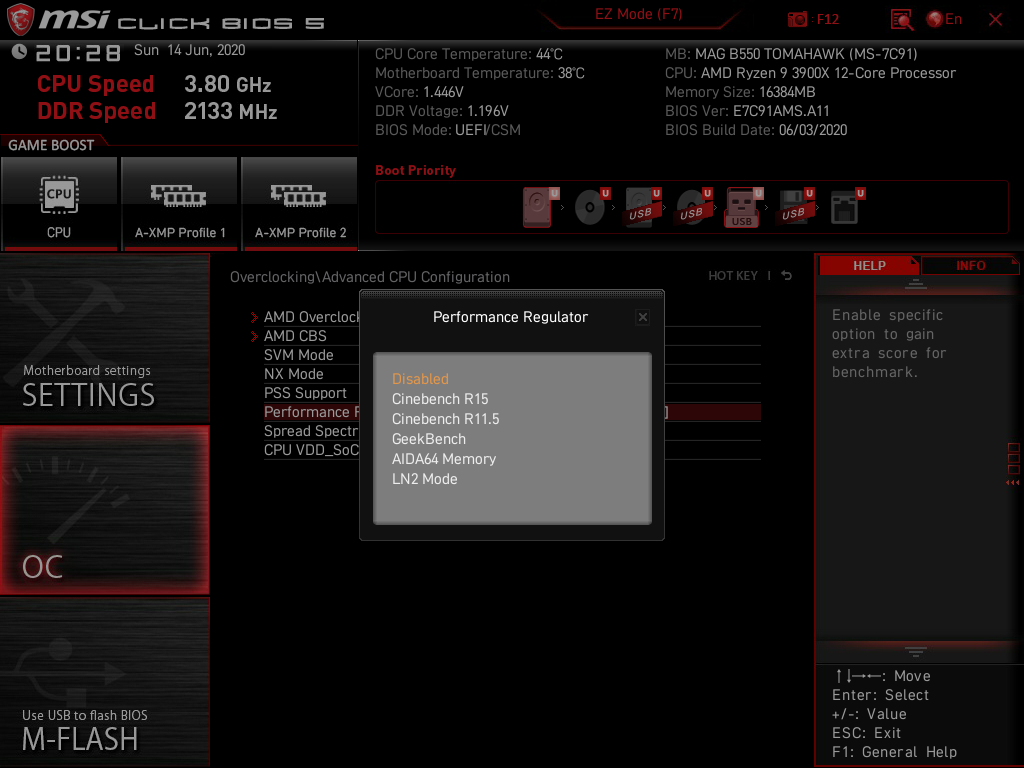Click the time display 20:28
1024x768 pixels.
click(78, 53)
